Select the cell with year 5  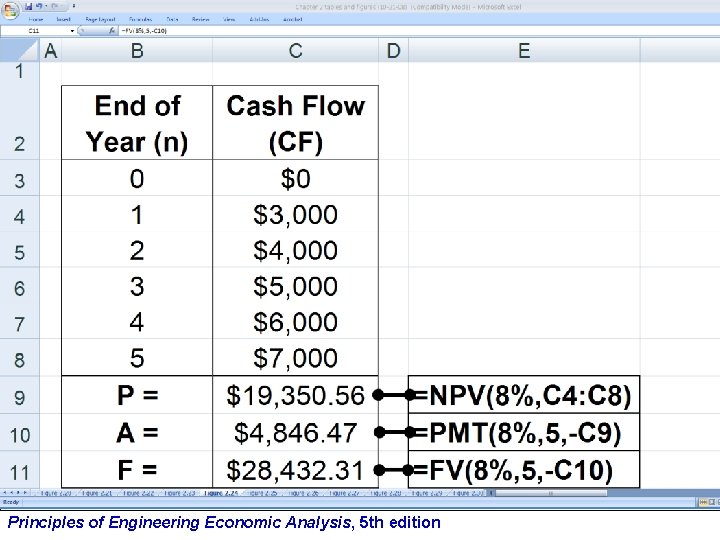pyautogui.click(x=137, y=358)
